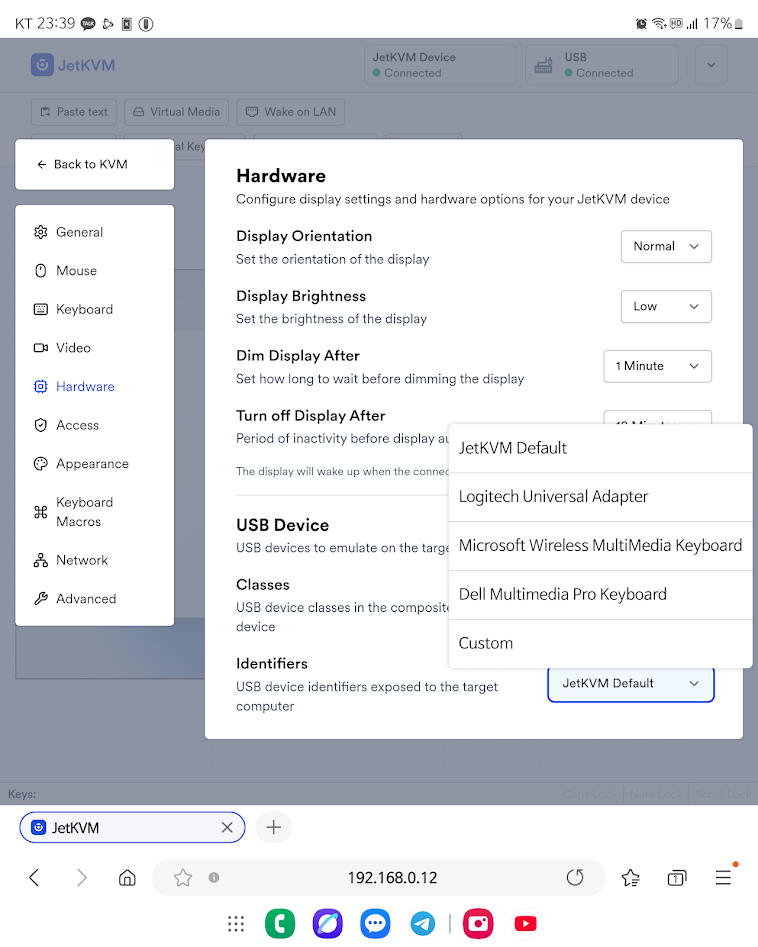Close the JetKVM browser tab

(x=227, y=827)
